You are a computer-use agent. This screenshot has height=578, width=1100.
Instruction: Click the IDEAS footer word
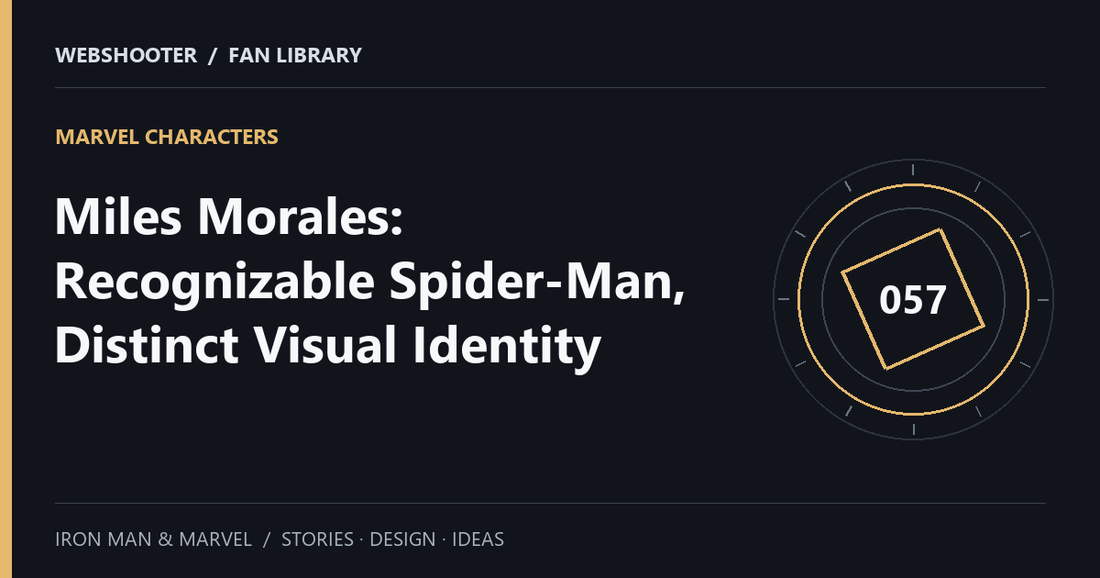point(478,539)
